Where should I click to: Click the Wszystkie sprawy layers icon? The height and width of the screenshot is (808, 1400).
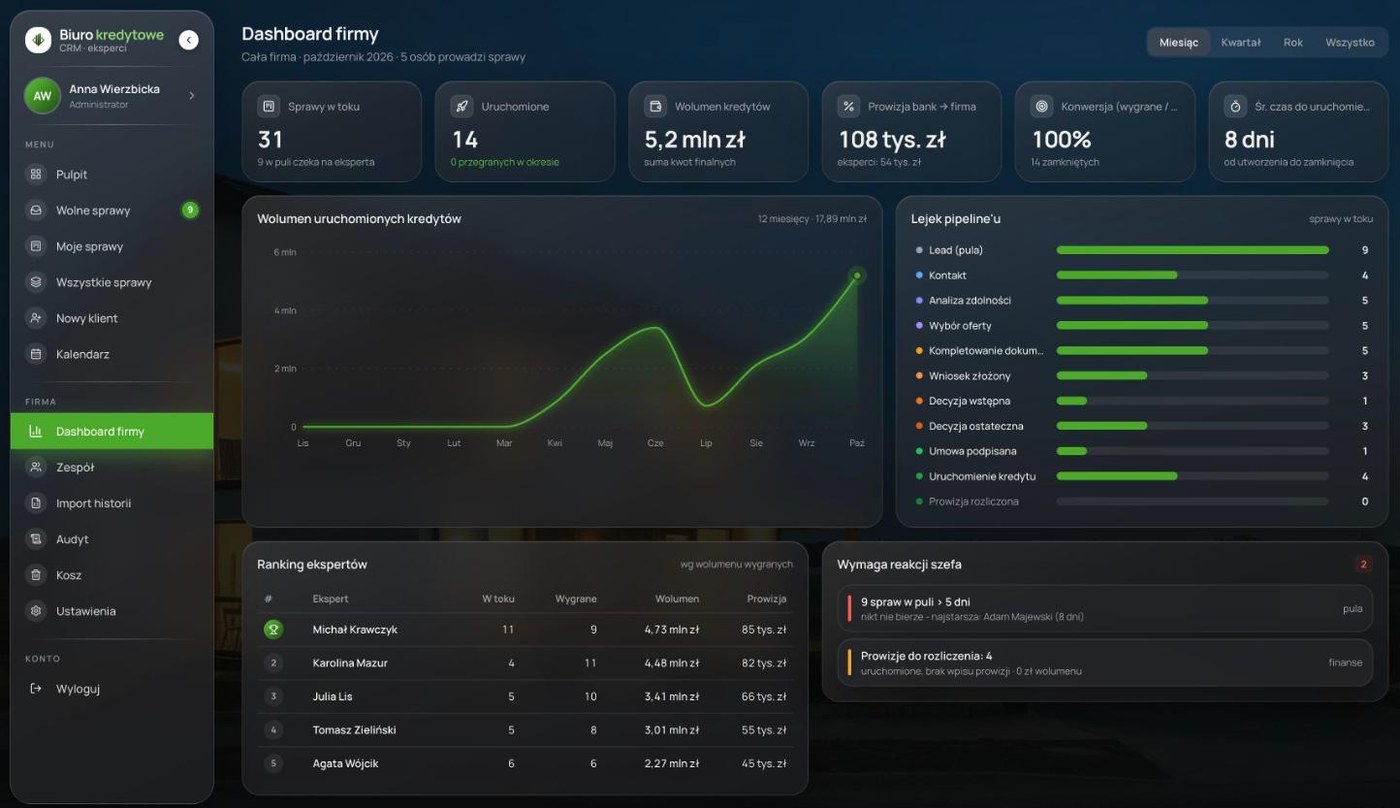(36, 282)
